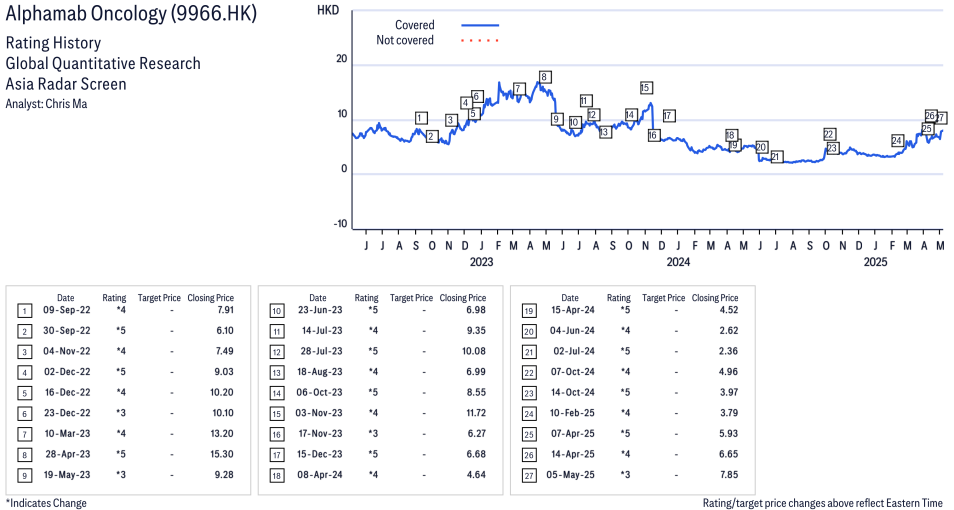Click the Asia Radar Screen line
Image resolution: width=954 pixels, height=510 pixels.
(66, 84)
